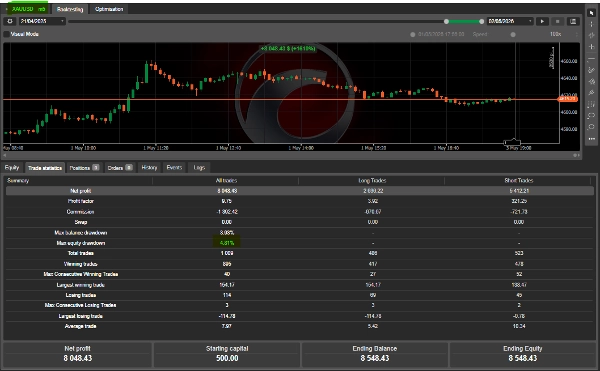600x371 pixels.
Task: Open the Equity tab
Action: [12, 168]
